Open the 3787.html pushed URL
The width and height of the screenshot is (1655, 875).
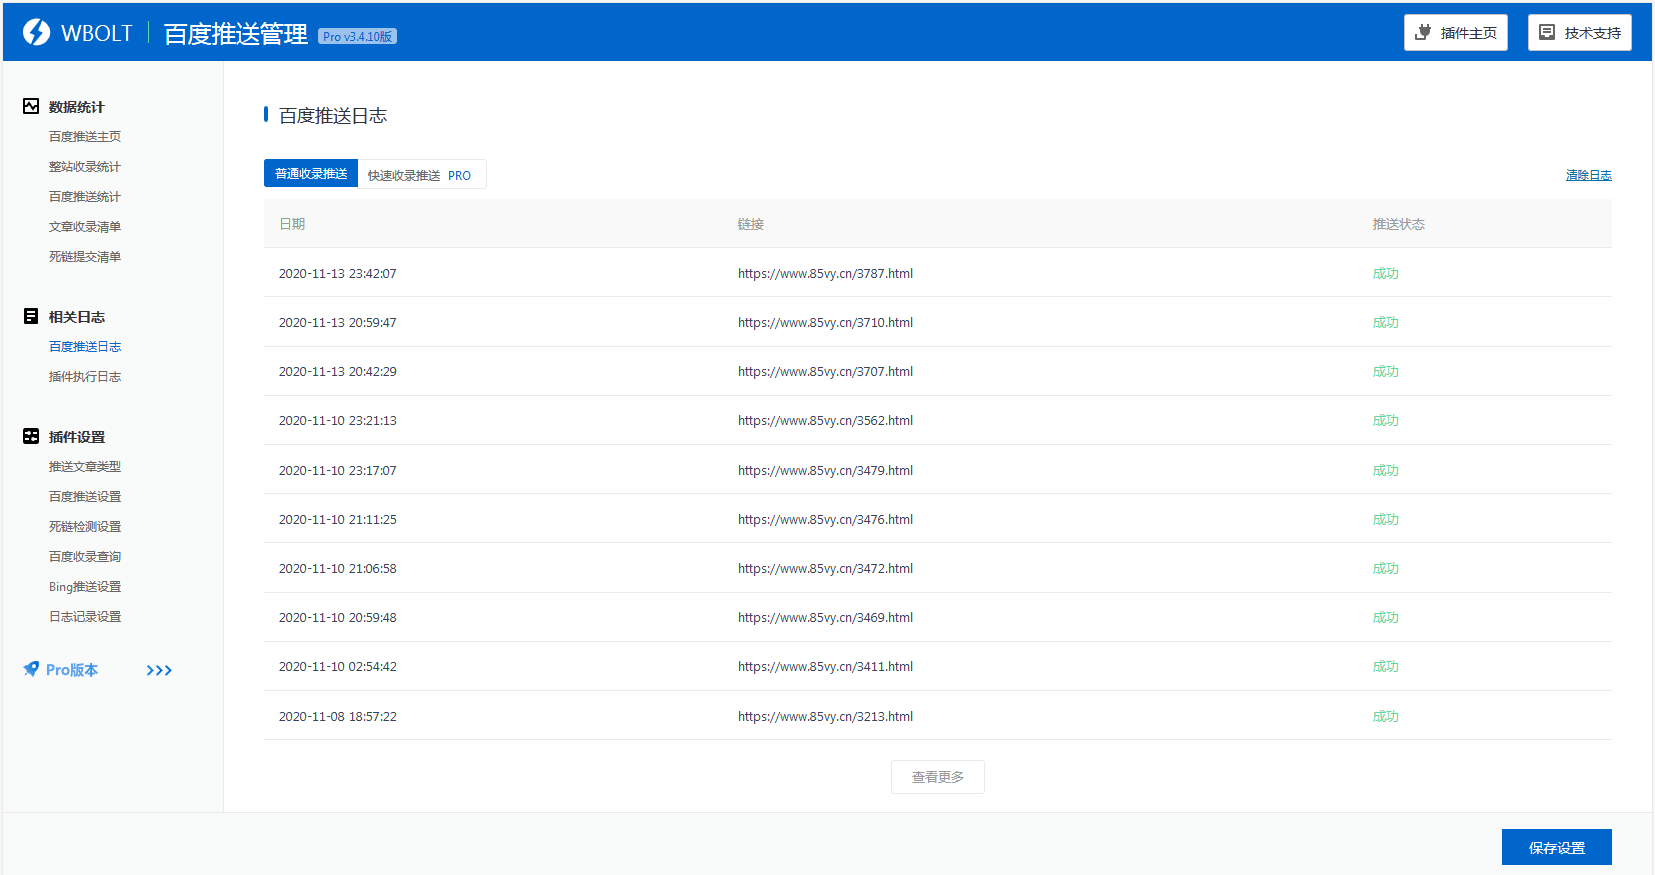pos(825,274)
